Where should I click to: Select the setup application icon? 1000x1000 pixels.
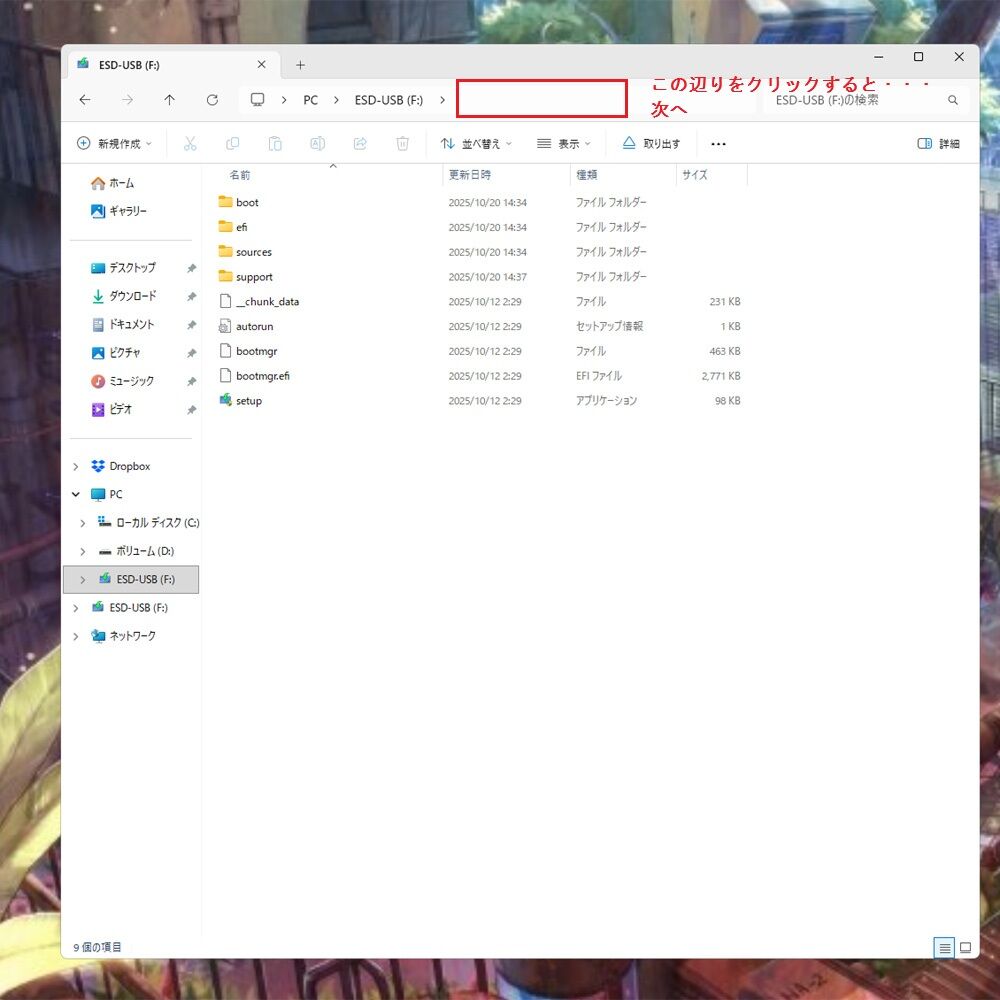[x=225, y=400]
